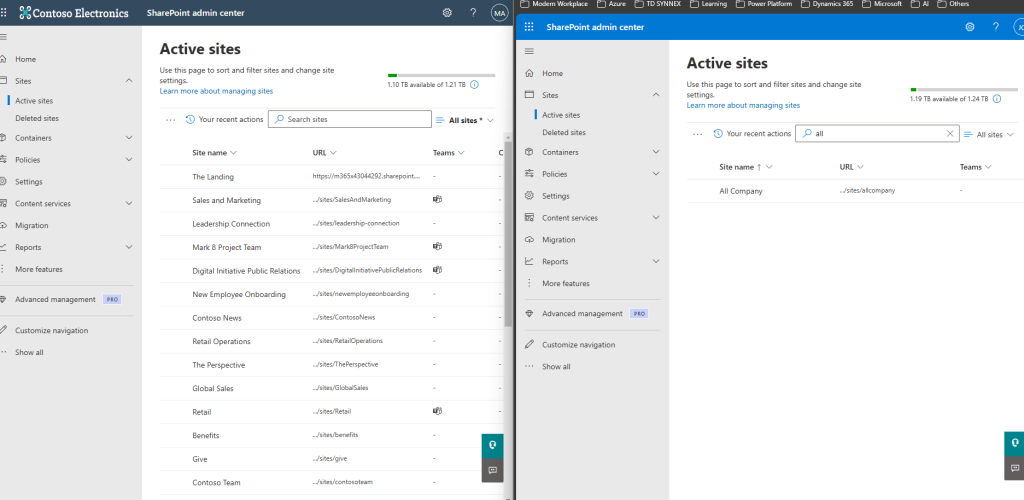Focus search box containing 'all'
This screenshot has height=500, width=1024.
(x=877, y=133)
